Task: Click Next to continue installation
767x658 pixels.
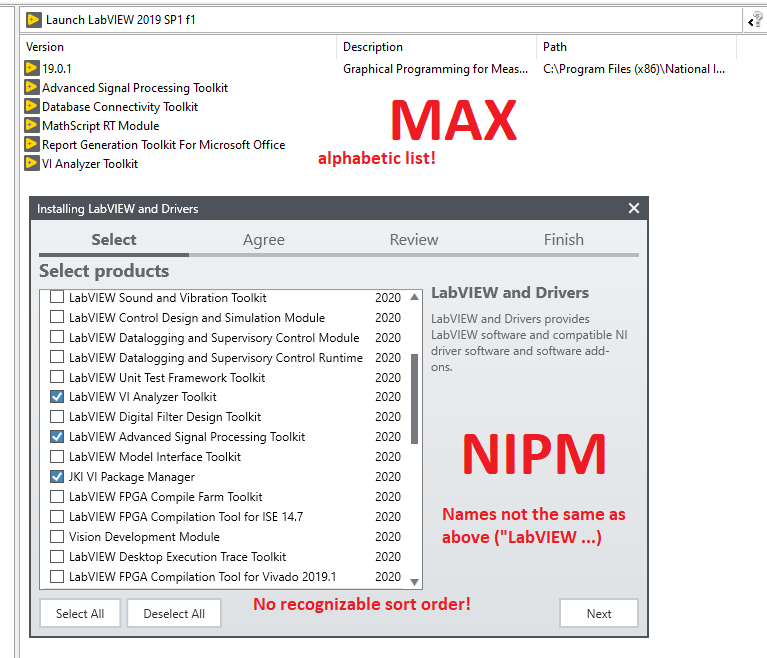Action: click(x=599, y=613)
